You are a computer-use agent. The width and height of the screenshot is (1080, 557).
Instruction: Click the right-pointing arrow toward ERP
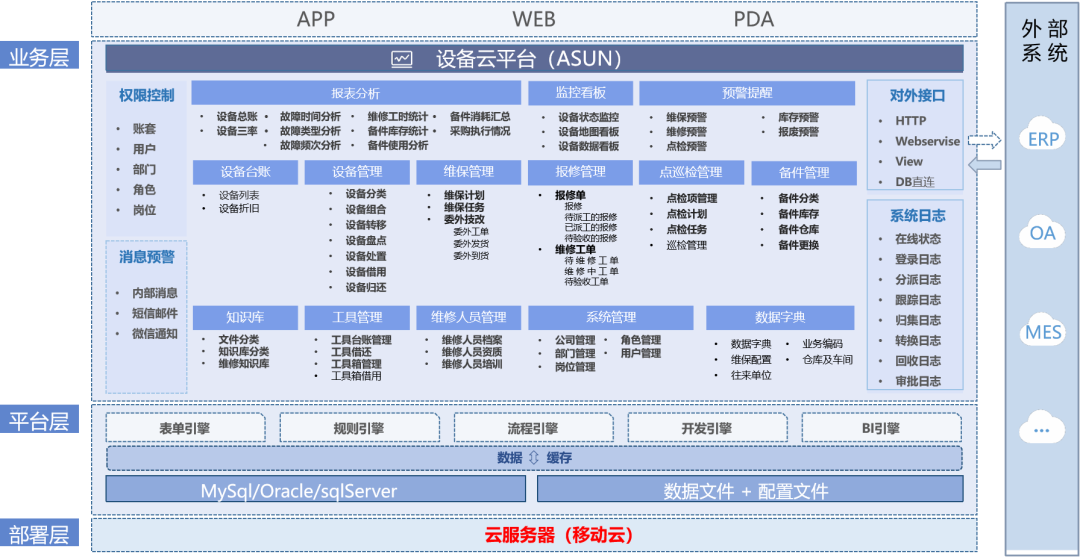point(984,141)
